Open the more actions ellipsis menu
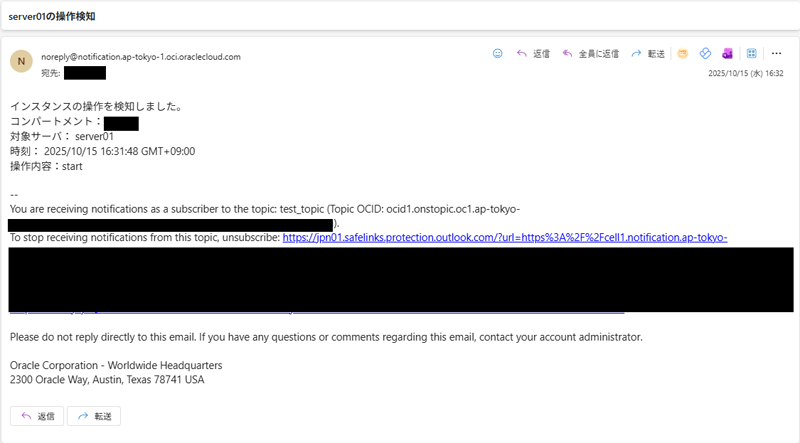 [776, 54]
